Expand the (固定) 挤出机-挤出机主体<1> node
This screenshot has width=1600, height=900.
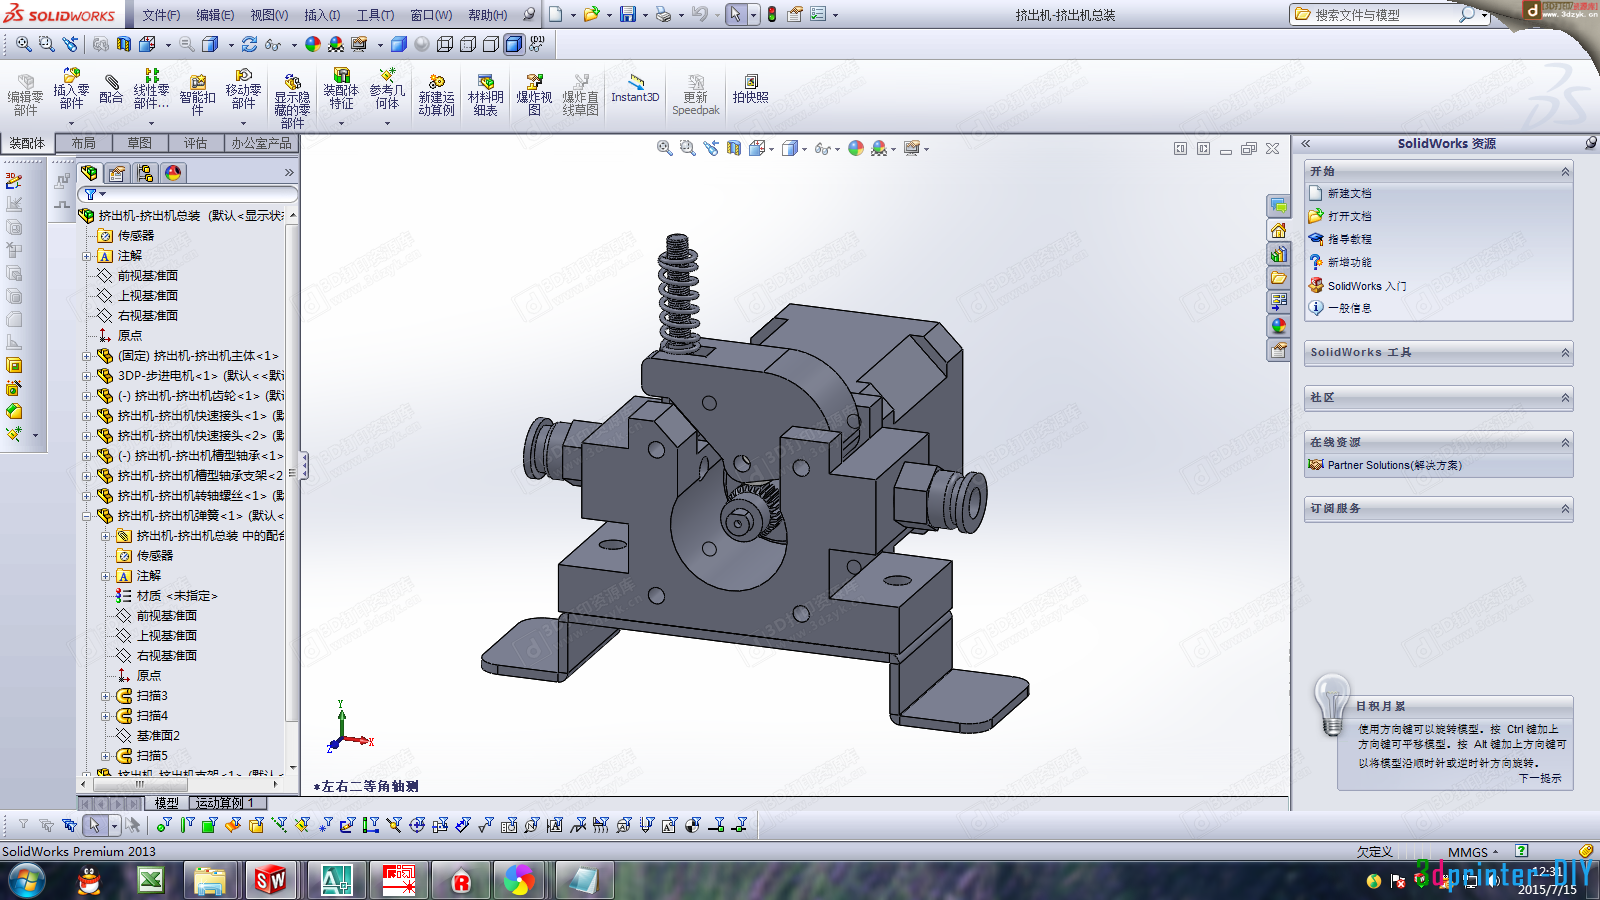point(86,356)
